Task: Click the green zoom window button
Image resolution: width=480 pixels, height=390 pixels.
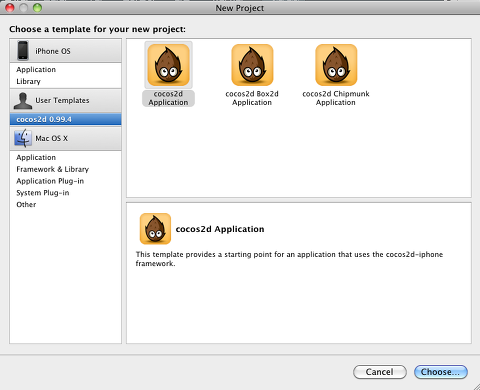Action: click(37, 7)
